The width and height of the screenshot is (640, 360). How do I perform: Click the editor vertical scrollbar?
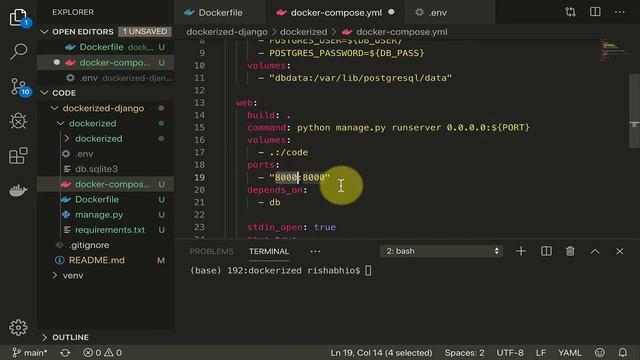coord(634,110)
